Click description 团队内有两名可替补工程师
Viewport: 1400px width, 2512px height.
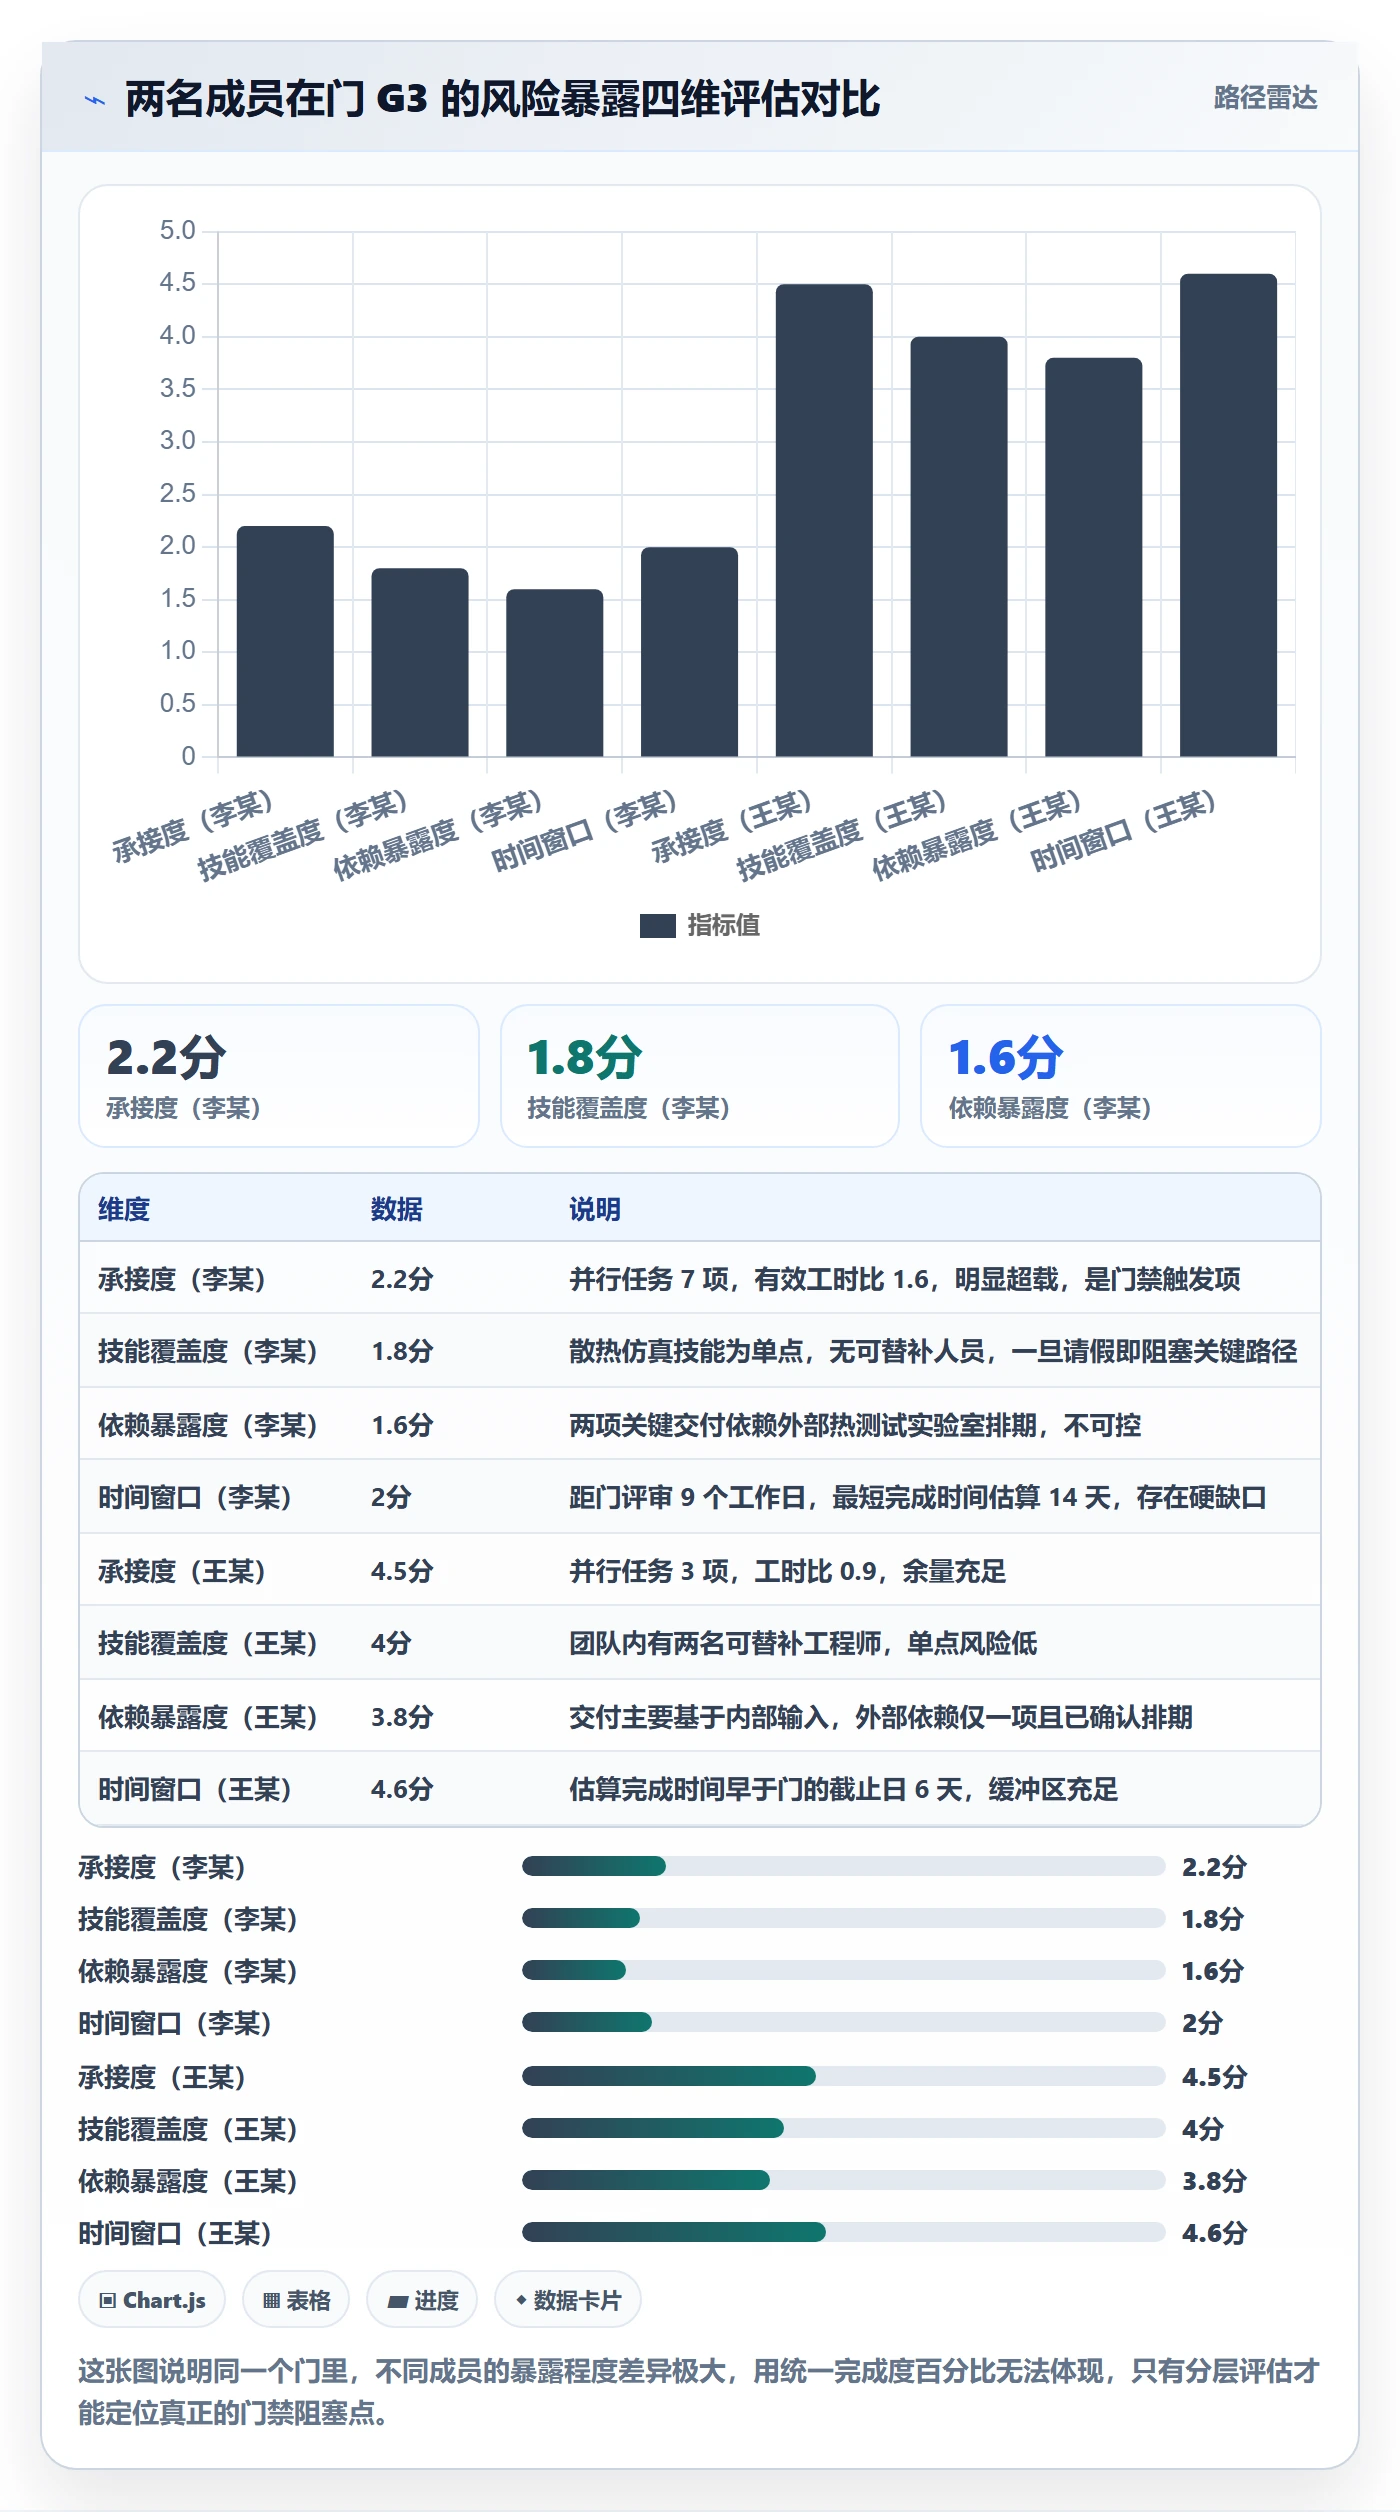pyautogui.click(x=803, y=1643)
